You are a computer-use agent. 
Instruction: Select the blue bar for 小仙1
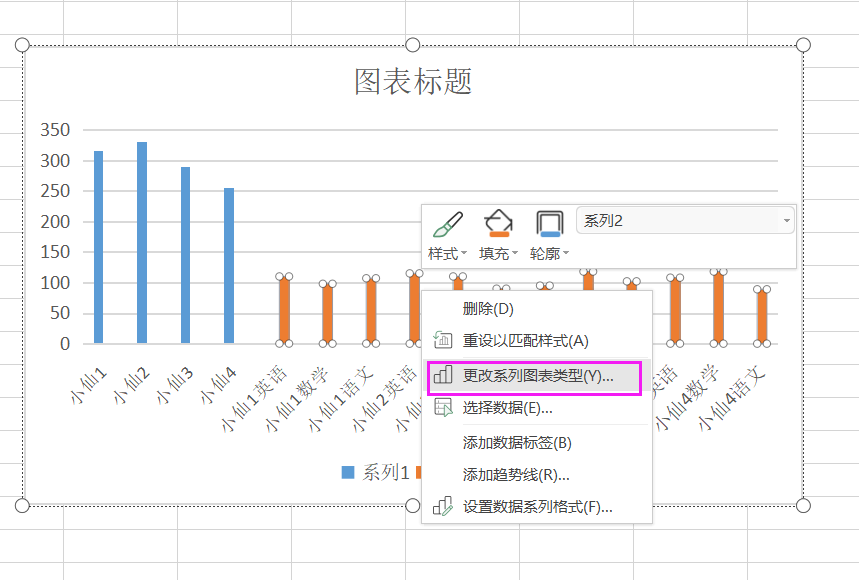click(99, 247)
